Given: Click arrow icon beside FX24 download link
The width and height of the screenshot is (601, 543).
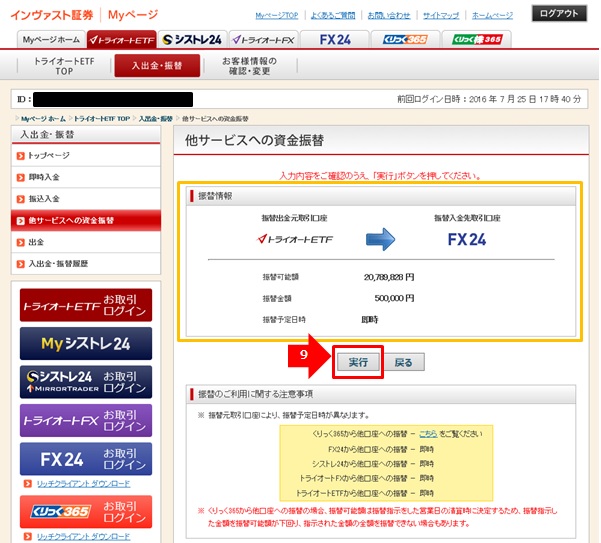Looking at the screenshot, I should [x=28, y=484].
